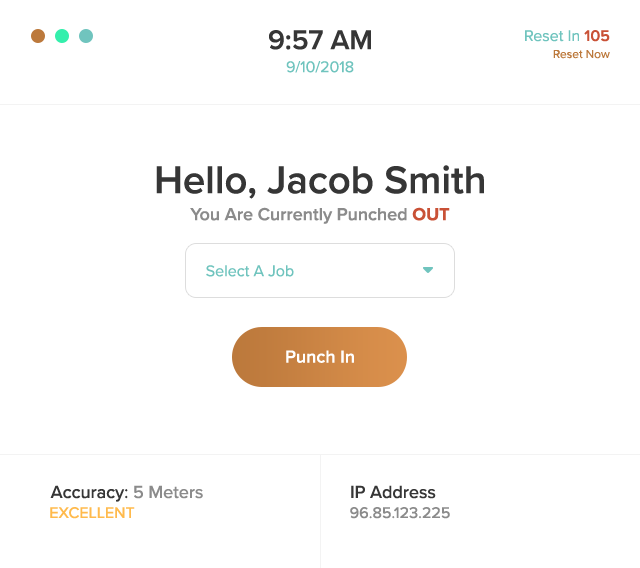640x568 pixels.
Task: Click the brown window control dot
Action: click(38, 36)
